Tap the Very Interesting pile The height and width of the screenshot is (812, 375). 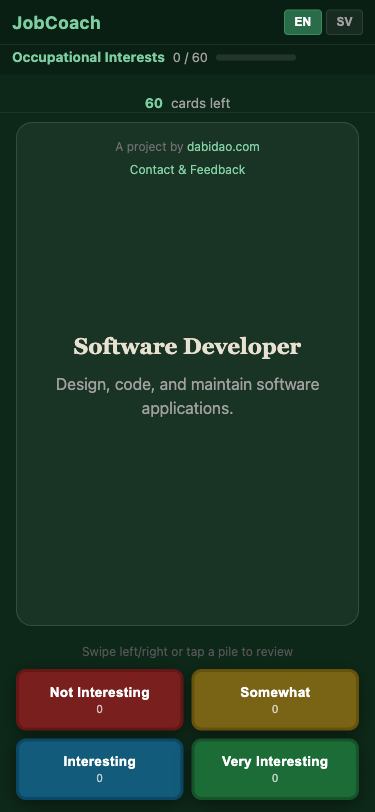click(x=275, y=769)
